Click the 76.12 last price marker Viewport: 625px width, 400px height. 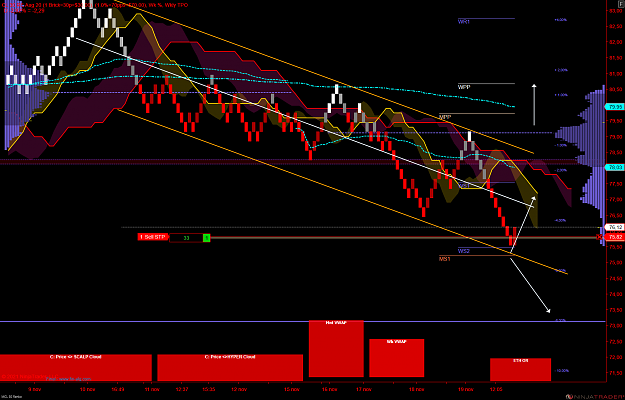(614, 227)
